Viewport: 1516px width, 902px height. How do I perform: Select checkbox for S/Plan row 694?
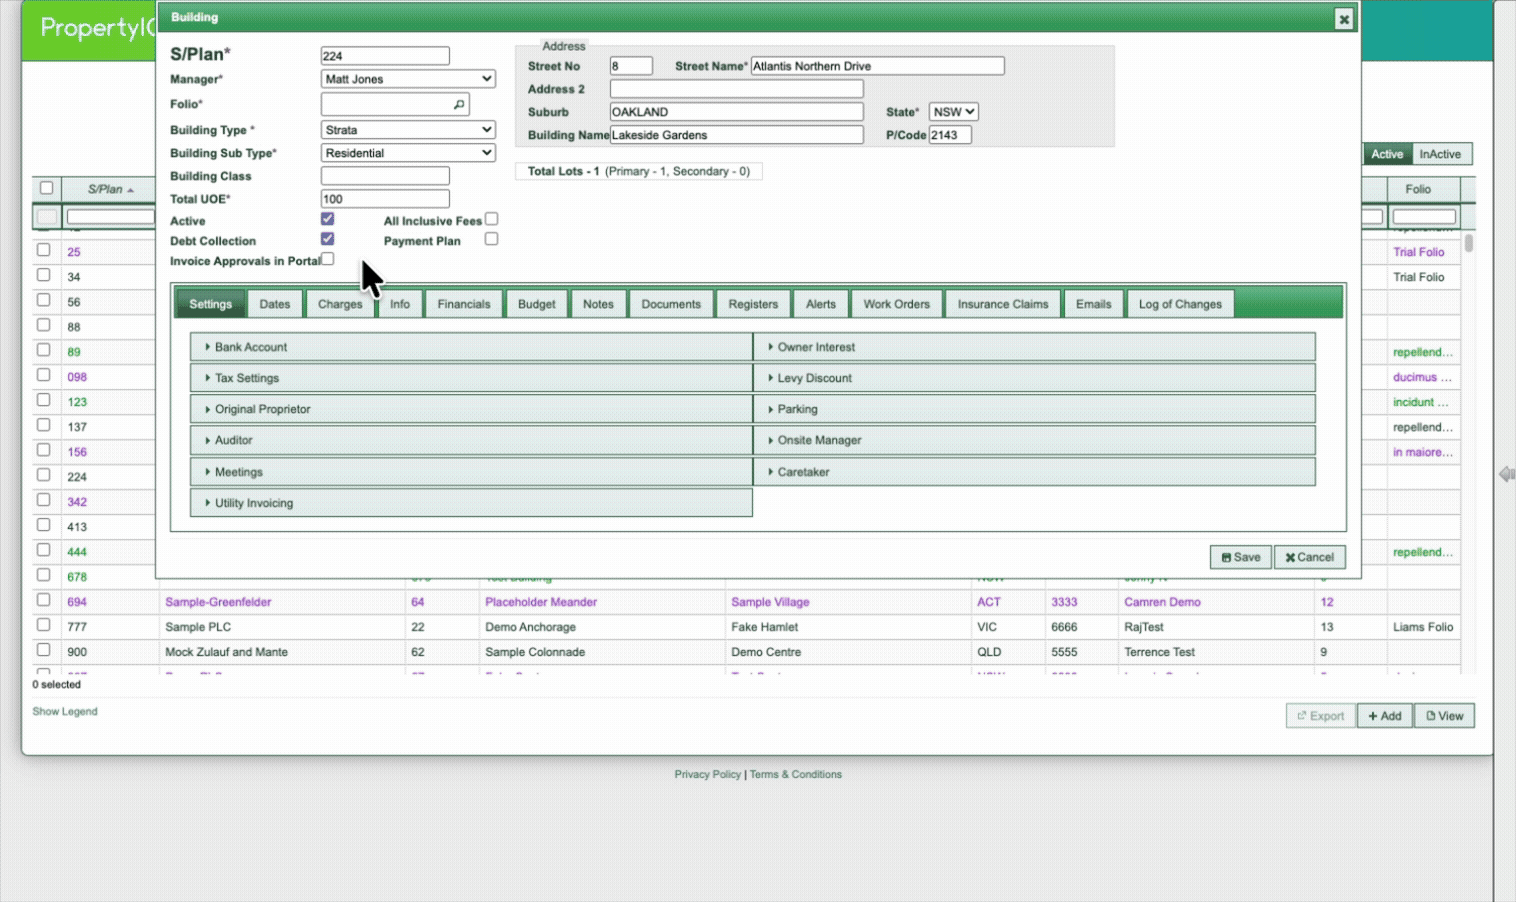(43, 600)
